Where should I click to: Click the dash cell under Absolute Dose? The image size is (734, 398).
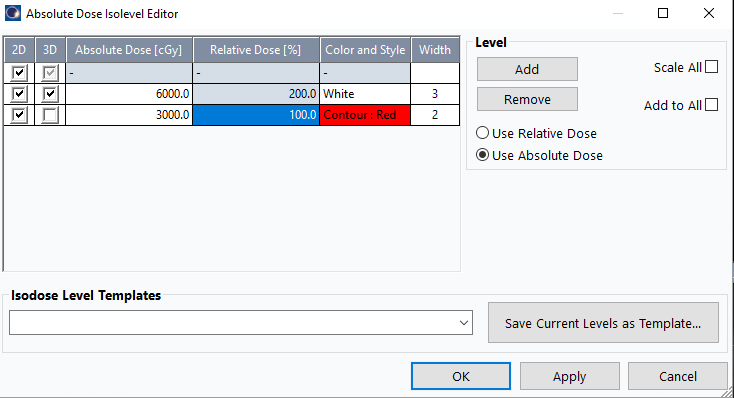pos(129,73)
